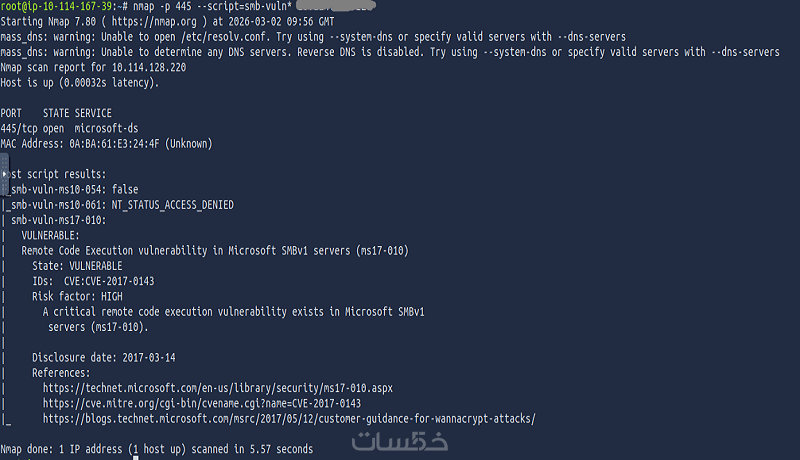This screenshot has width=800, height=460.
Task: Click the smb-vuln-ms10-054: false result
Action: (74, 190)
